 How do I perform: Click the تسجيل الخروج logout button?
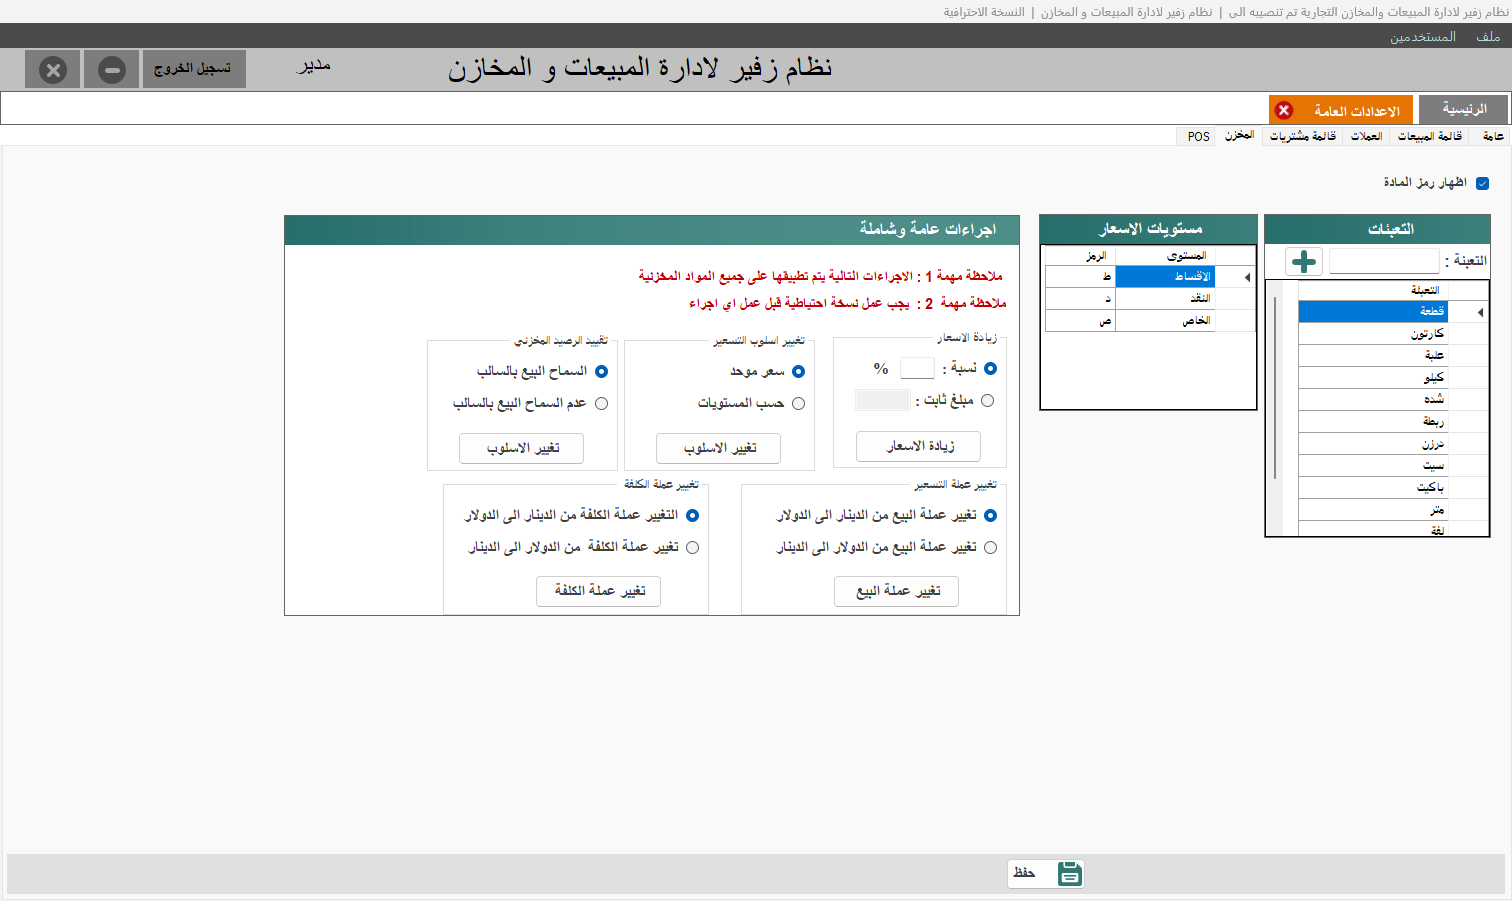click(194, 69)
